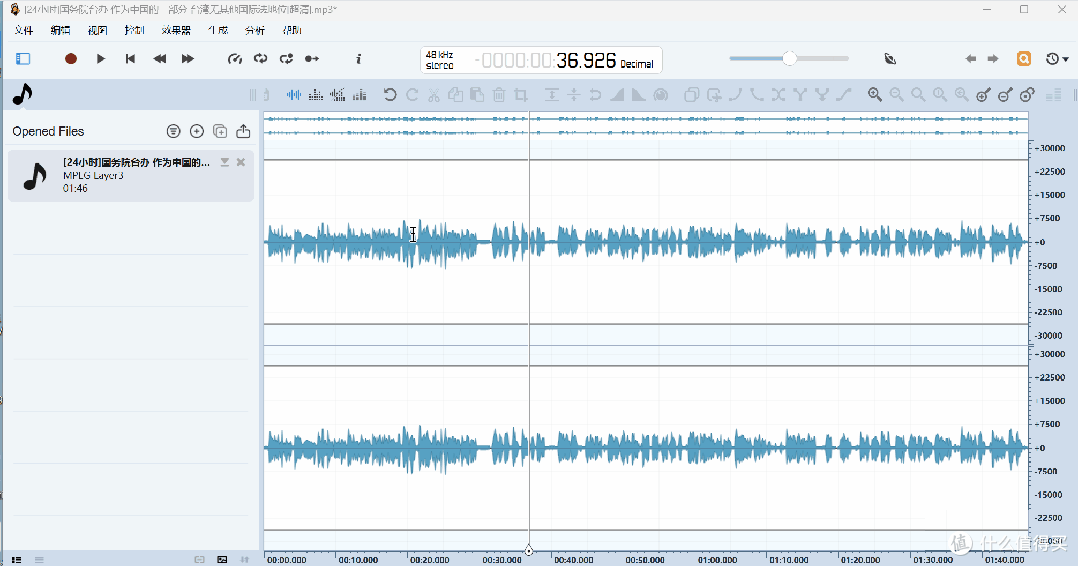Toggle the loop icon marked with a dot
The image size is (1078, 566).
(287, 59)
